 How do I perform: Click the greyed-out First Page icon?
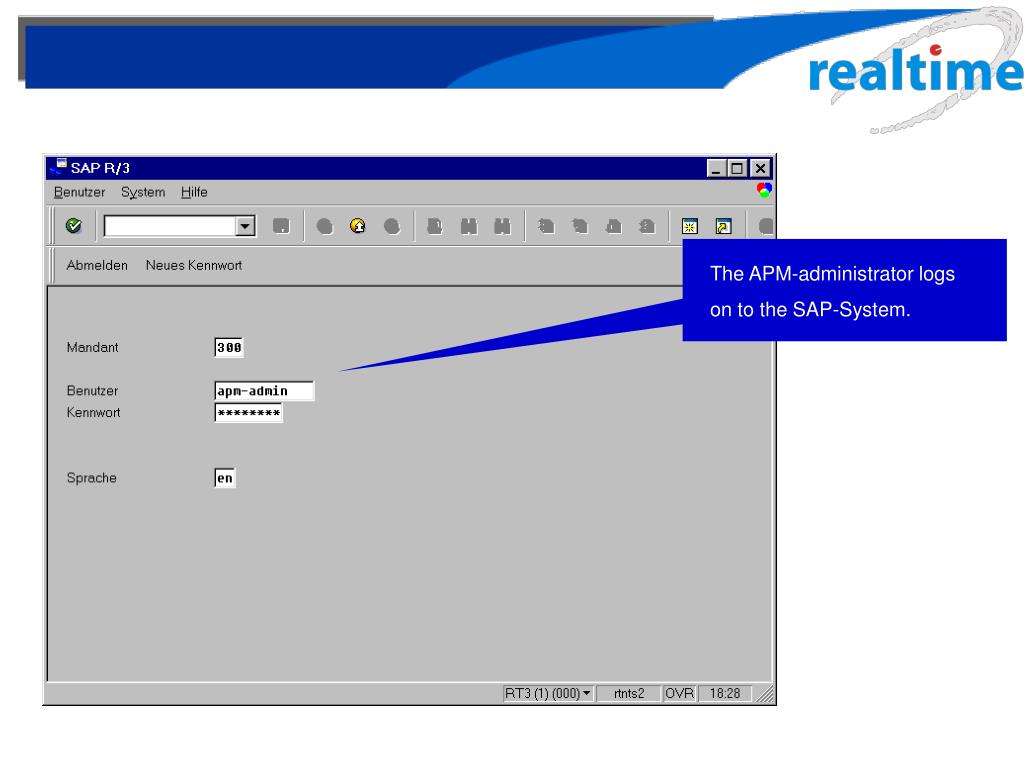click(x=546, y=226)
